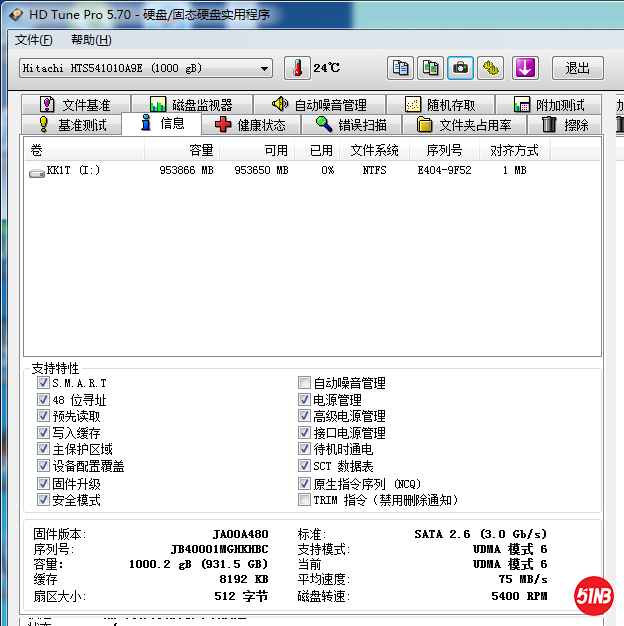This screenshot has width=624, height=626.
Task: Click the 退出 button
Action: (x=578, y=68)
